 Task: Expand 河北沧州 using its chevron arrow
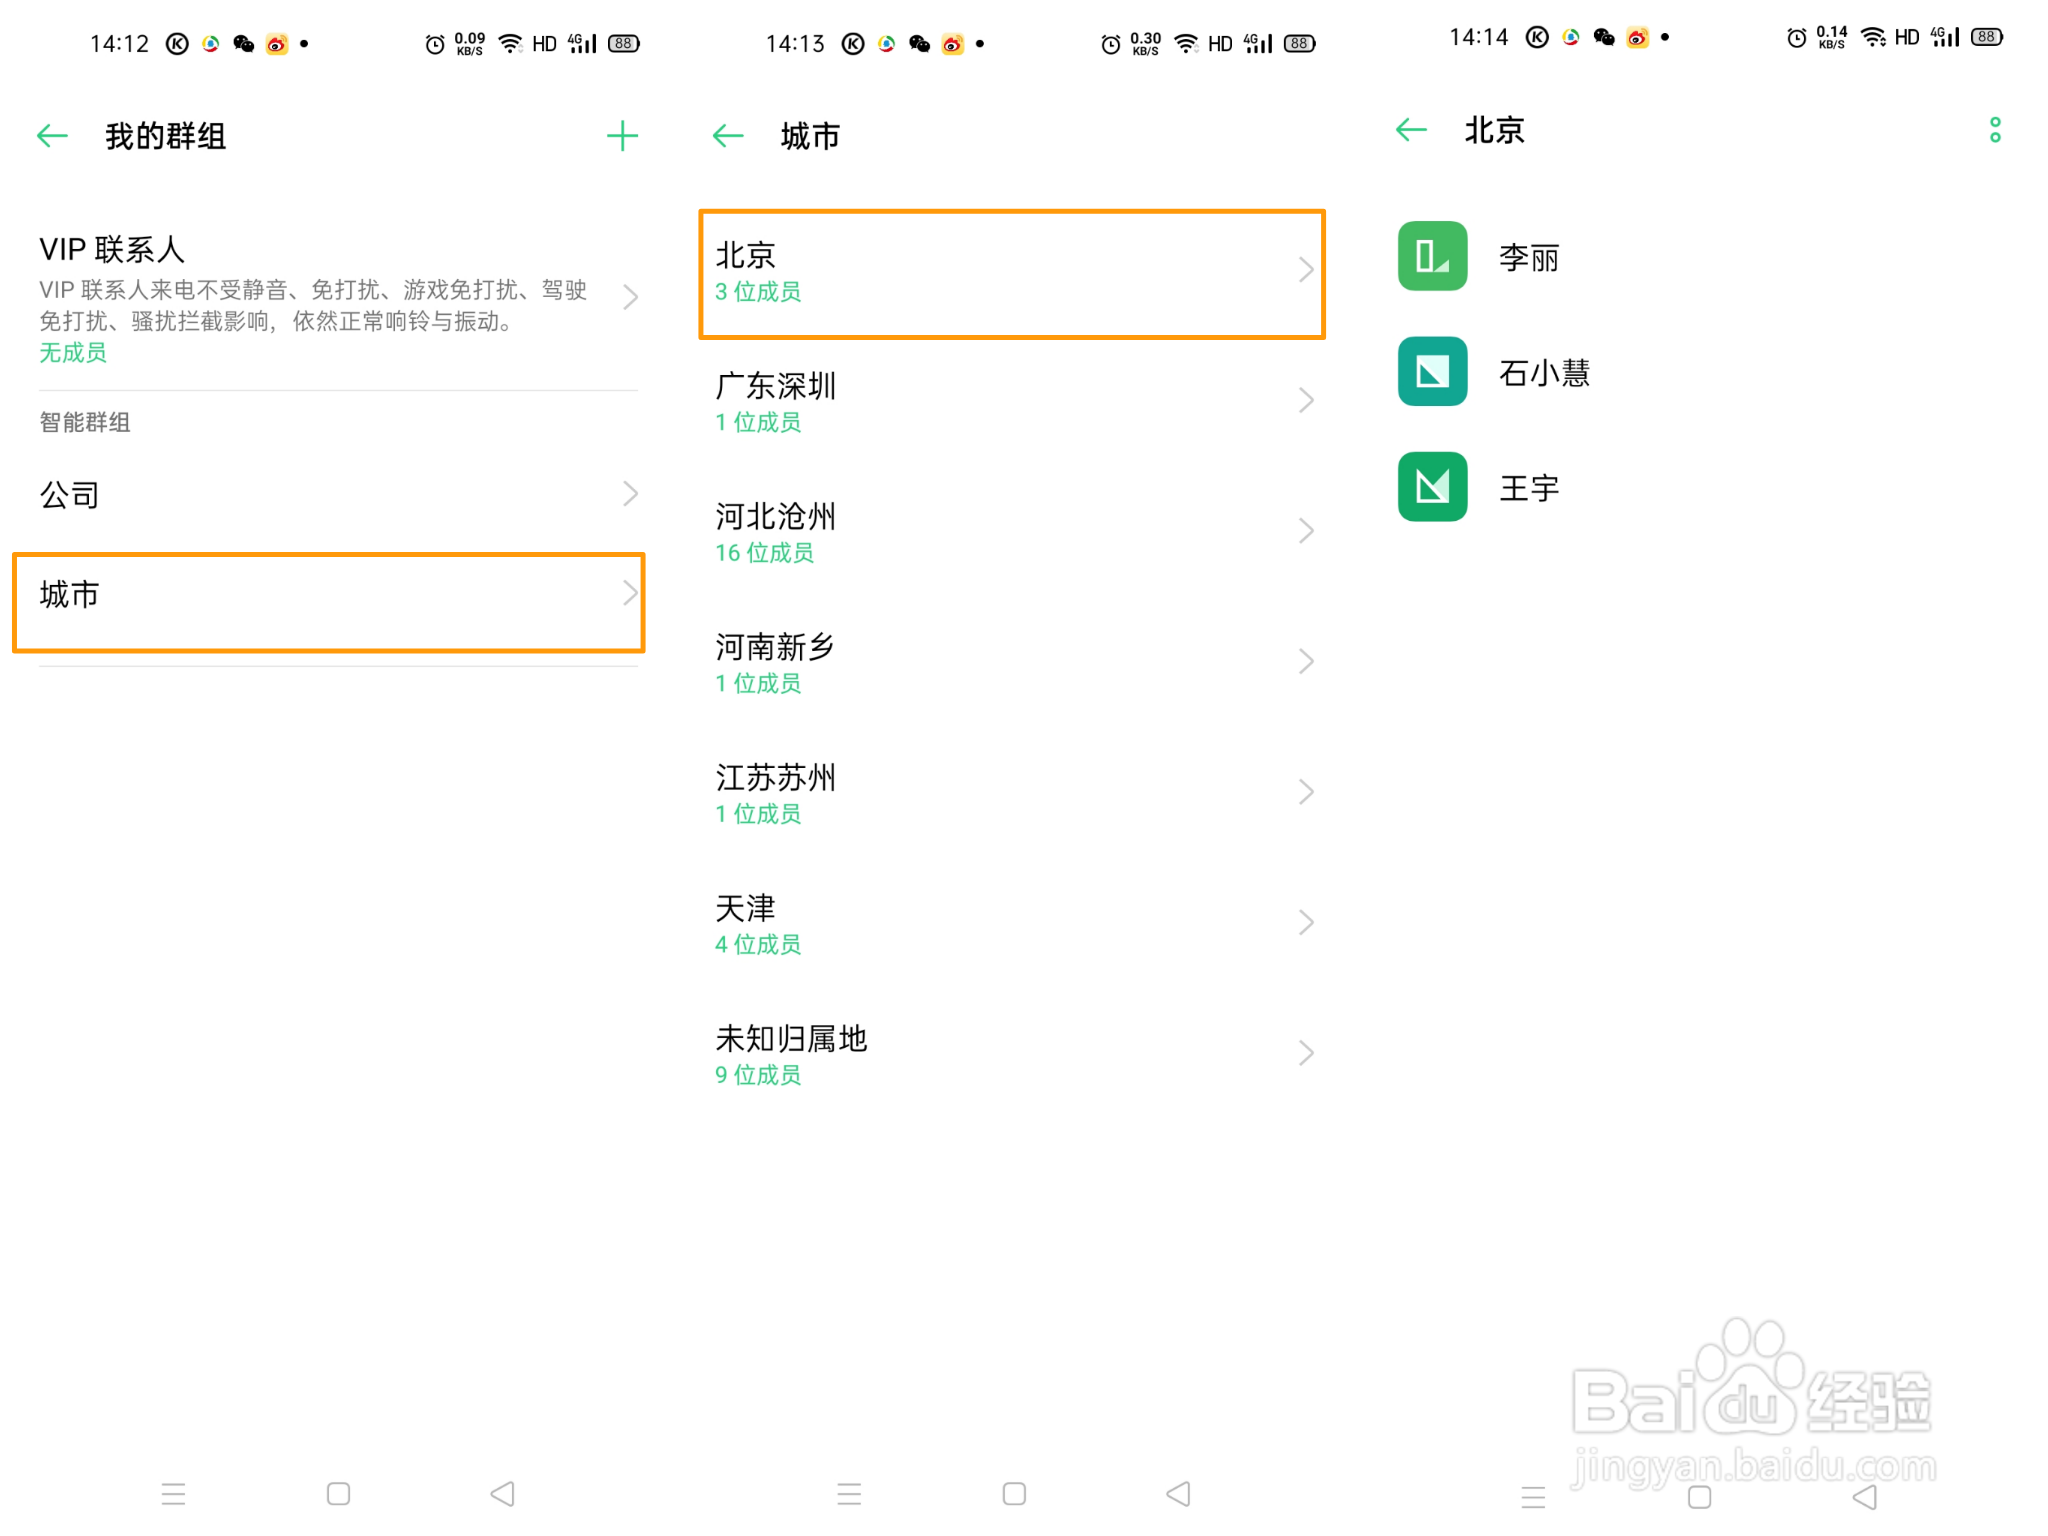click(x=1306, y=530)
